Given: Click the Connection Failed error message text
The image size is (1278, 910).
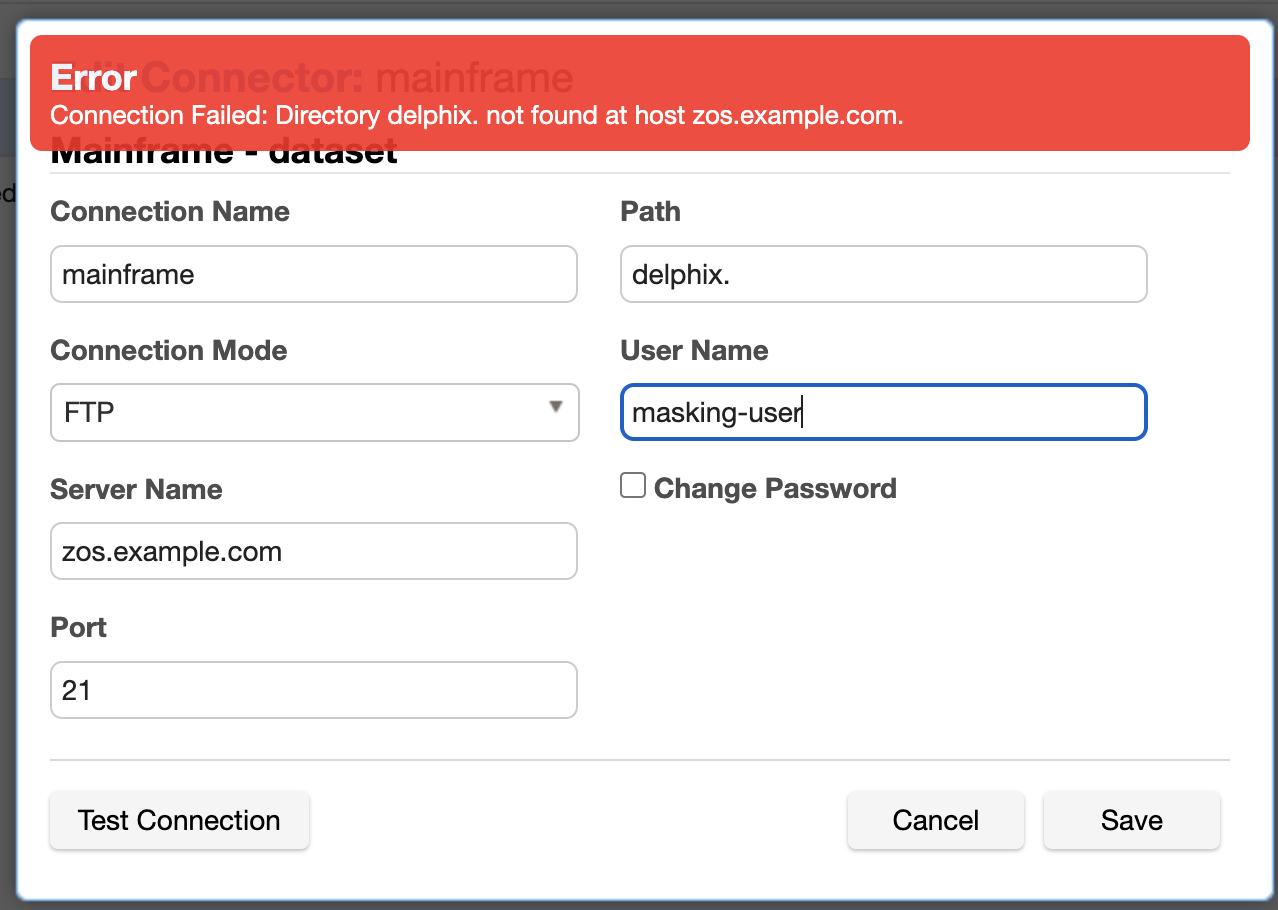Looking at the screenshot, I should coord(476,116).
